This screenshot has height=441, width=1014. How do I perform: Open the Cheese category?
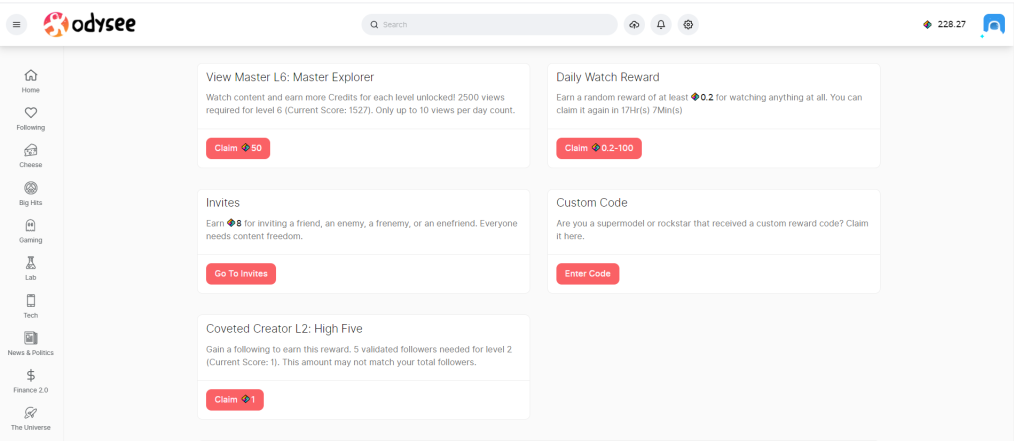30,156
